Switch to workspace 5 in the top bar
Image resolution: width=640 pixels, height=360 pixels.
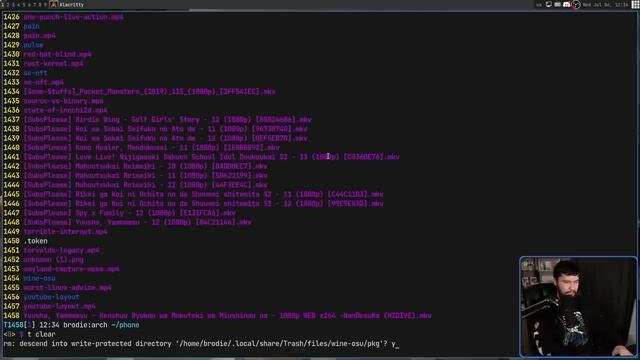tap(24, 5)
